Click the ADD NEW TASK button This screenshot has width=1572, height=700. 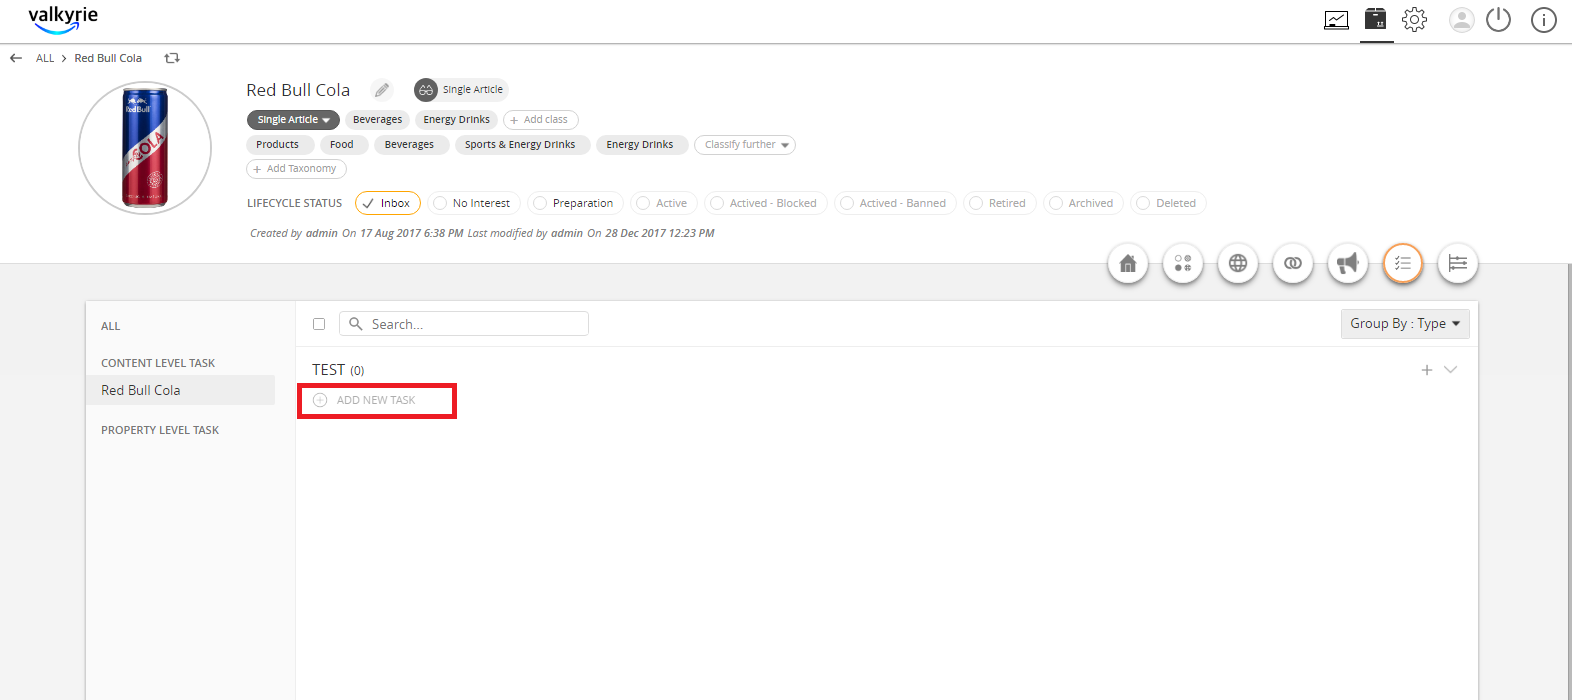(365, 400)
